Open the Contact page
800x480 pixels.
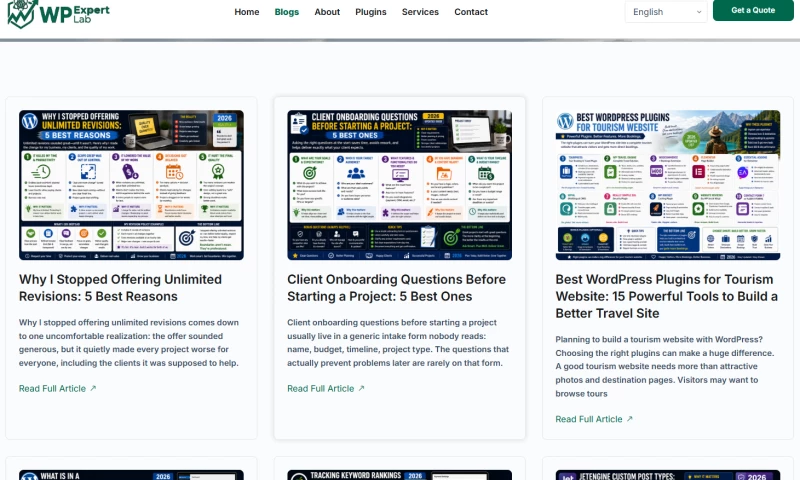tap(471, 12)
